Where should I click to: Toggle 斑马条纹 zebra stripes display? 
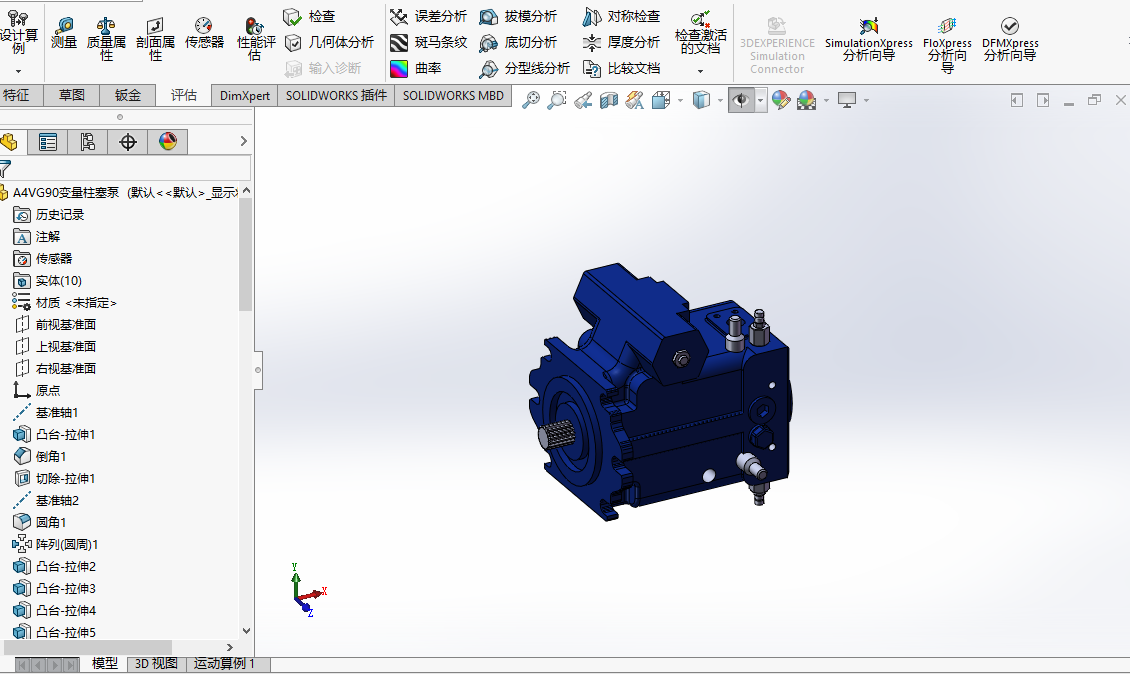[x=429, y=43]
